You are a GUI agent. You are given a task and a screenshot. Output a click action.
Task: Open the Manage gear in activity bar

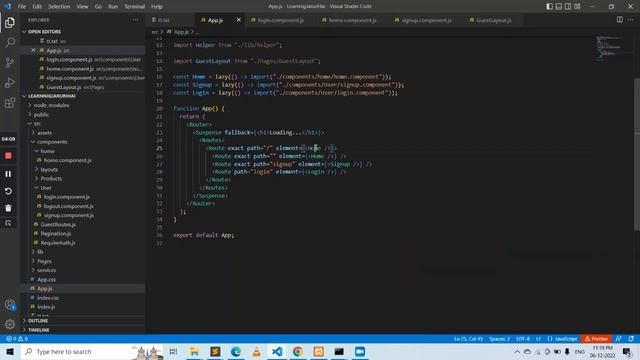click(10, 324)
